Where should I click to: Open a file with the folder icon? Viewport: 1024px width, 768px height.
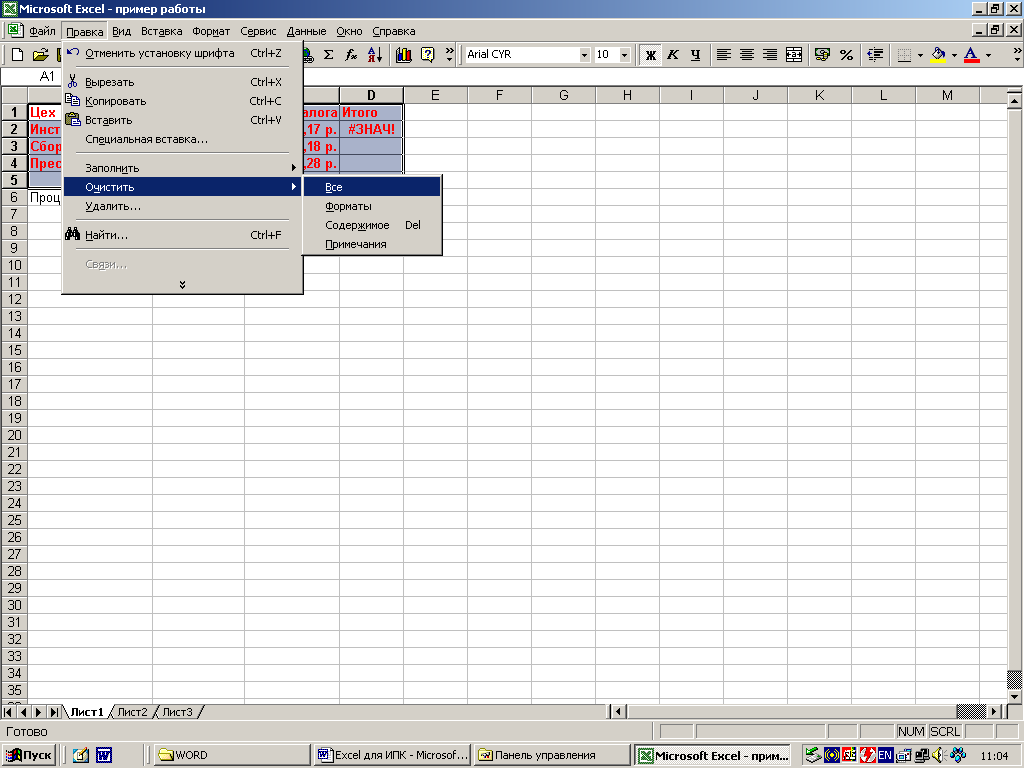40,55
